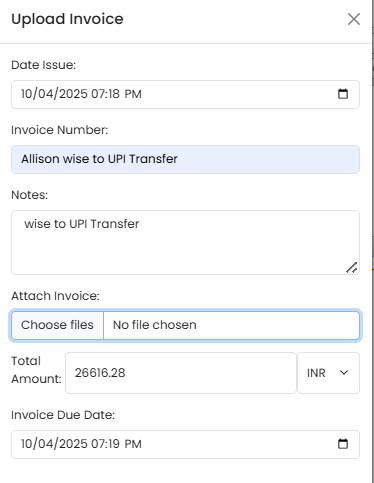
Task: Click the Invoice Number label
Action: point(60,130)
